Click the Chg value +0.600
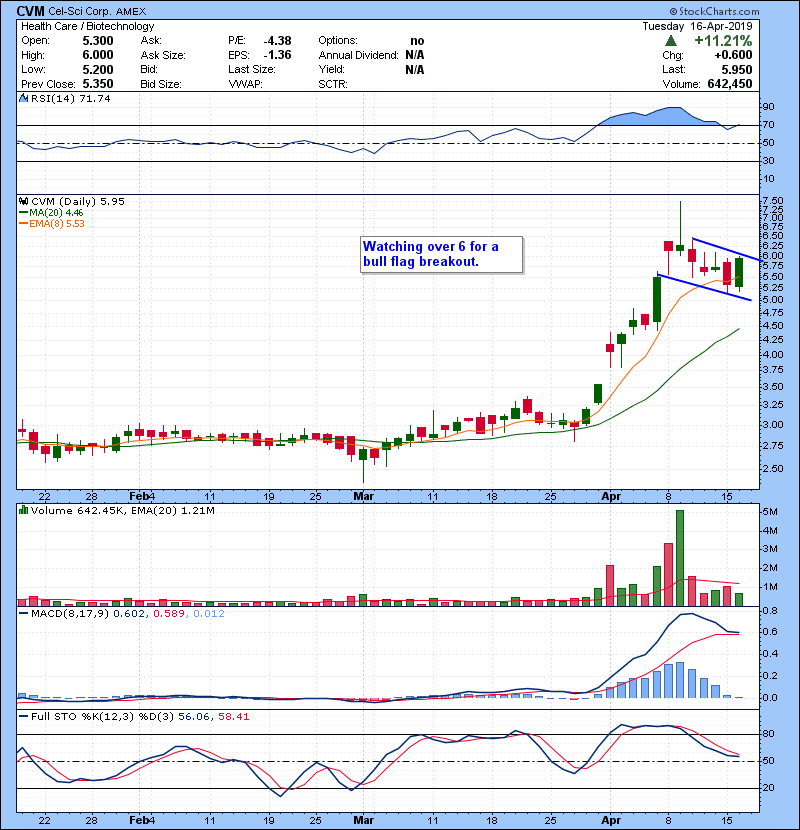The width and height of the screenshot is (800, 830). click(733, 55)
